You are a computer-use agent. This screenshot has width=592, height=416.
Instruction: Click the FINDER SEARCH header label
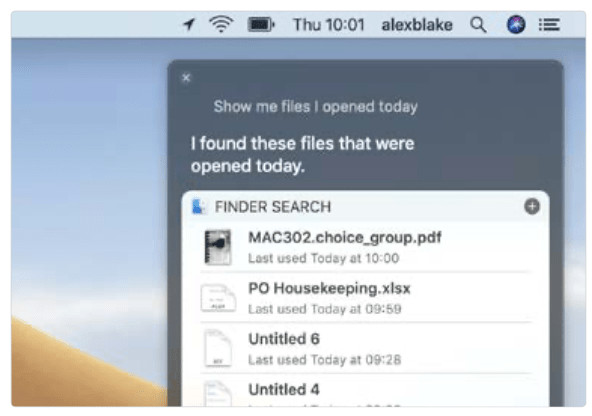273,207
